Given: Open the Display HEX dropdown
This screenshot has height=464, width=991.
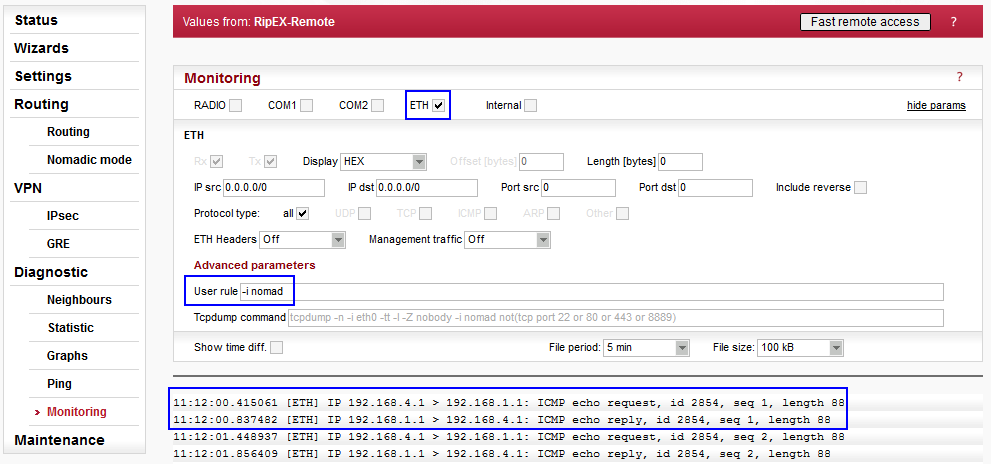Looking at the screenshot, I should coord(383,162).
